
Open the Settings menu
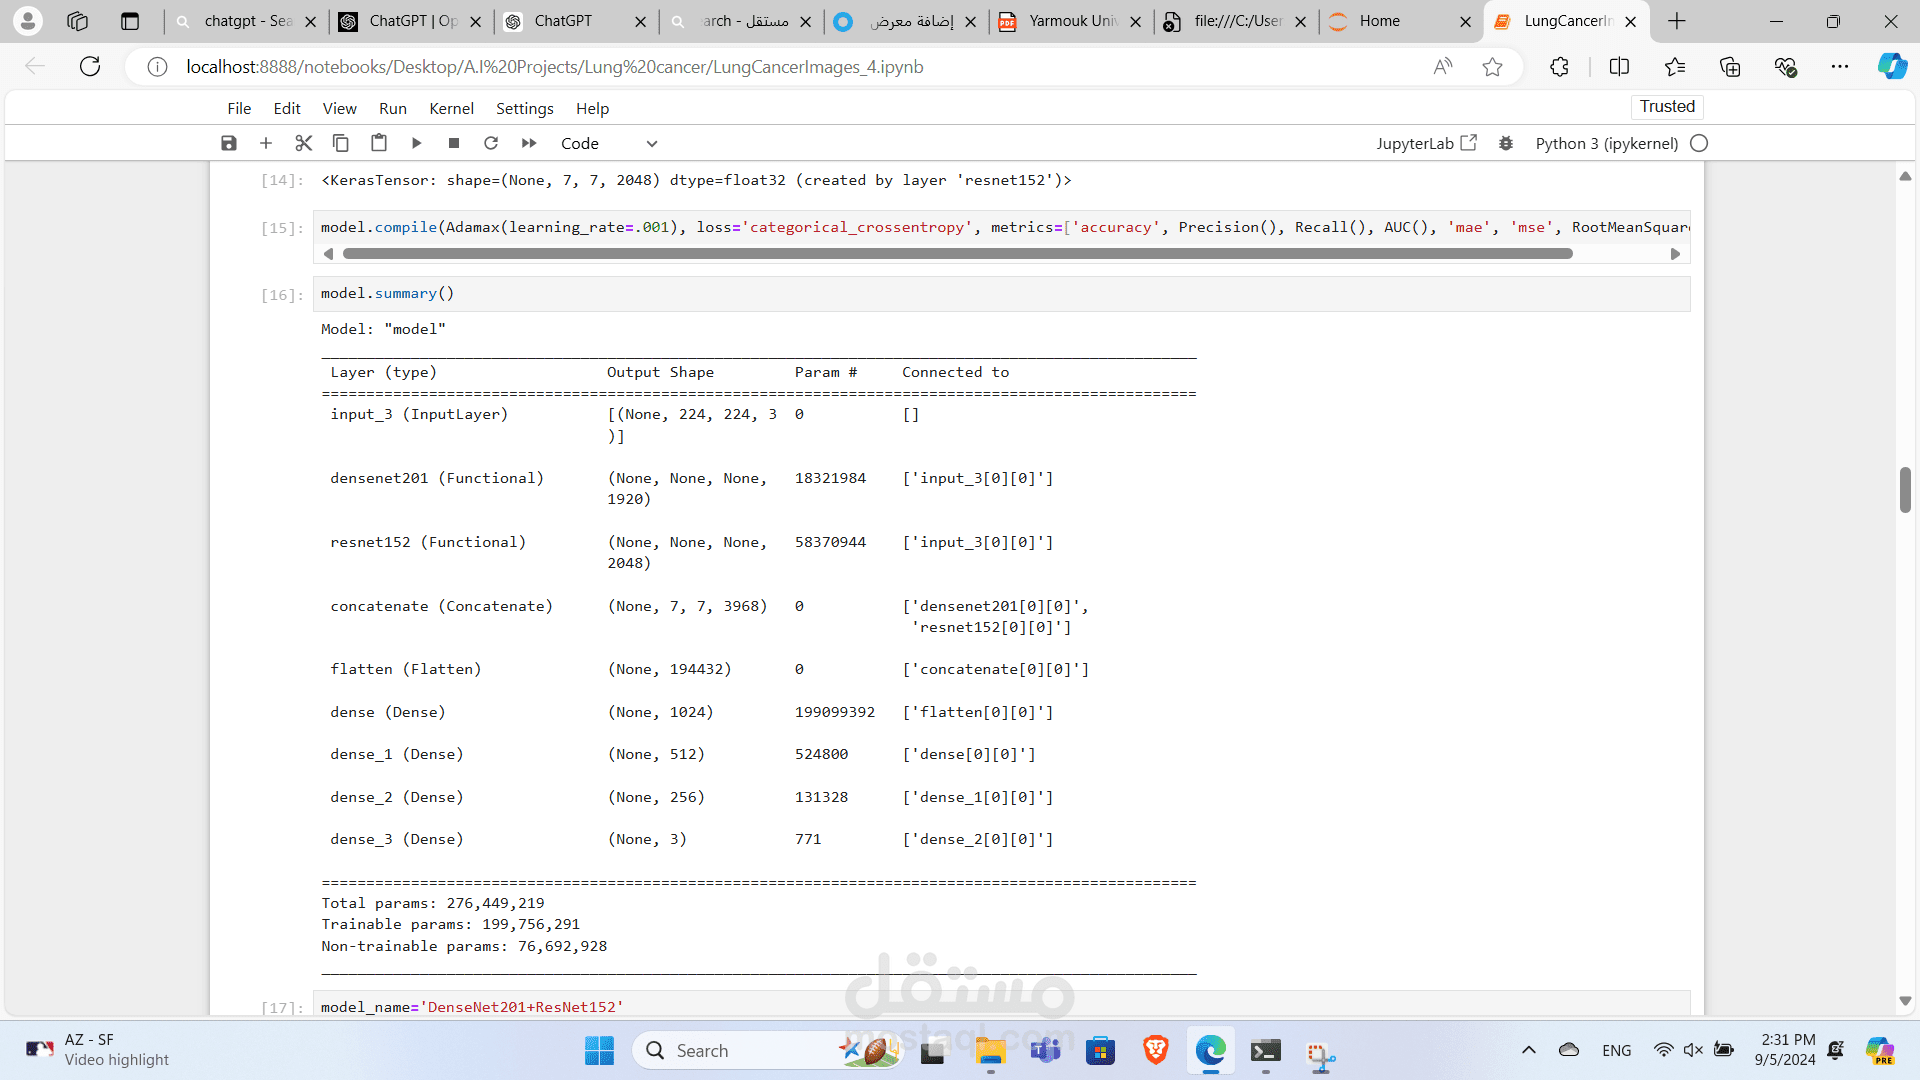coord(524,108)
